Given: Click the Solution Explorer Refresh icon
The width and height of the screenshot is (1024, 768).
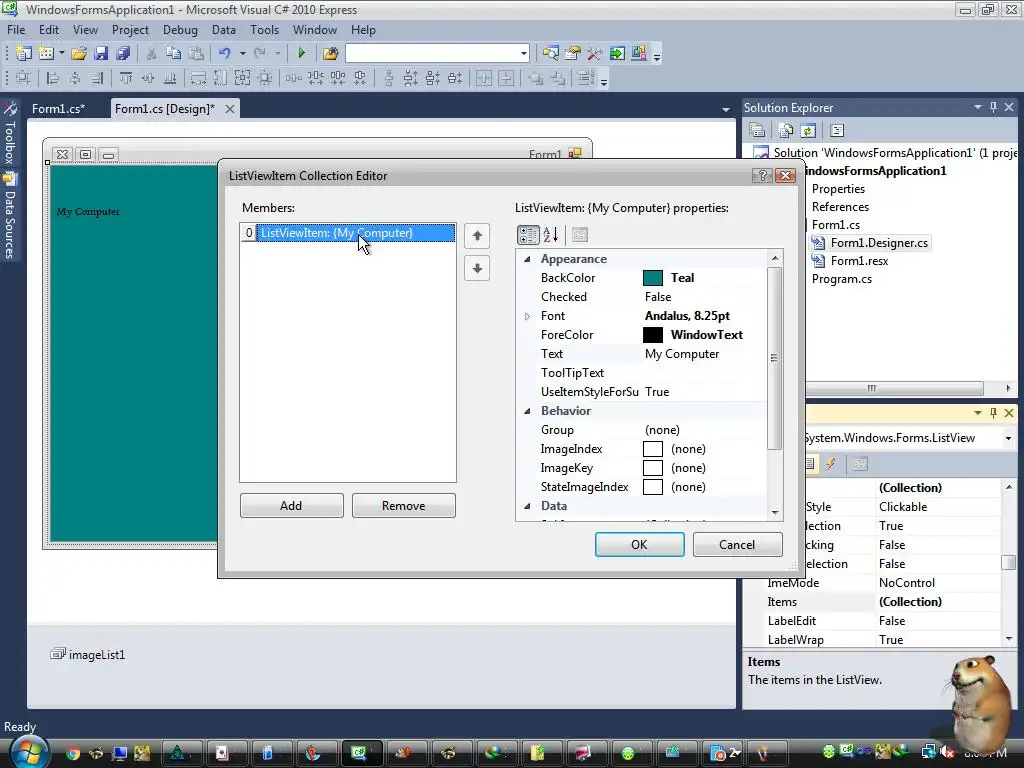Looking at the screenshot, I should click(x=808, y=131).
